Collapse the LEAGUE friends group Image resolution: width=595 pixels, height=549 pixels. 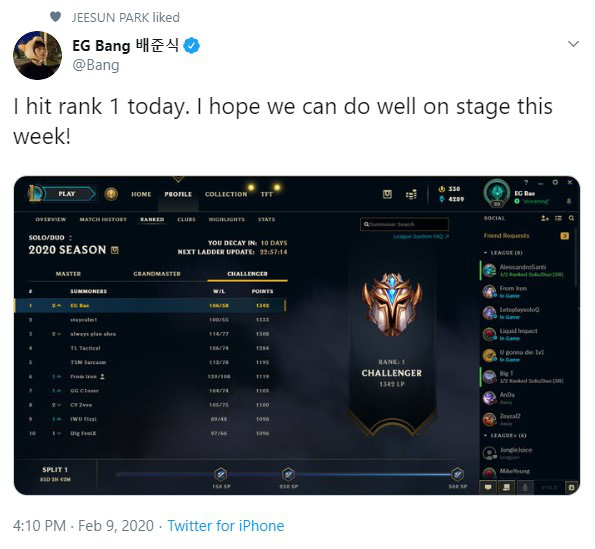(485, 253)
